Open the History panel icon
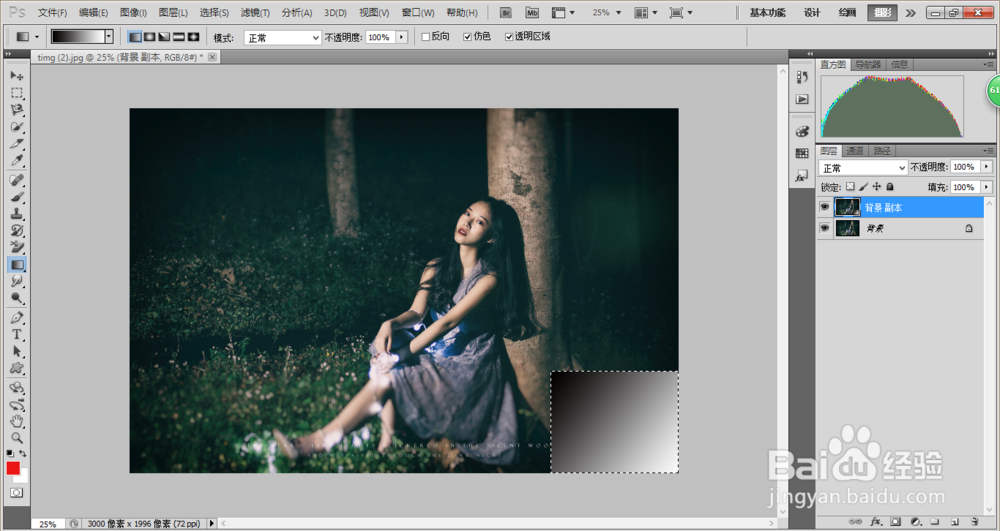This screenshot has height=531, width=1000. coord(802,77)
